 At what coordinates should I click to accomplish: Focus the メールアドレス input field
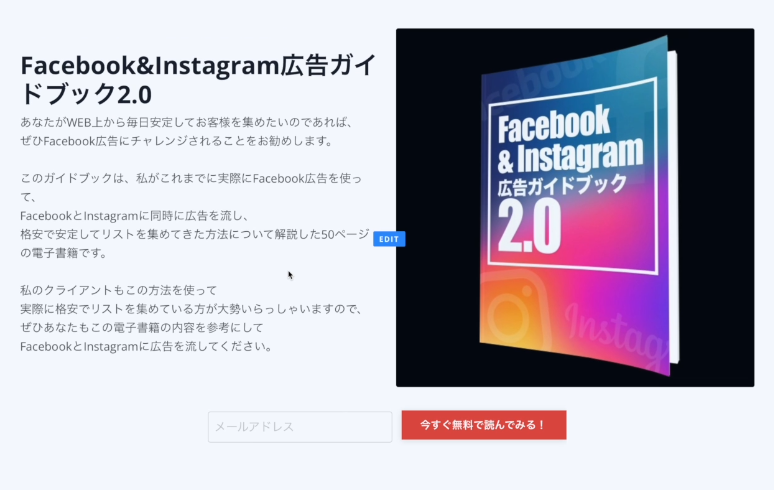300,427
